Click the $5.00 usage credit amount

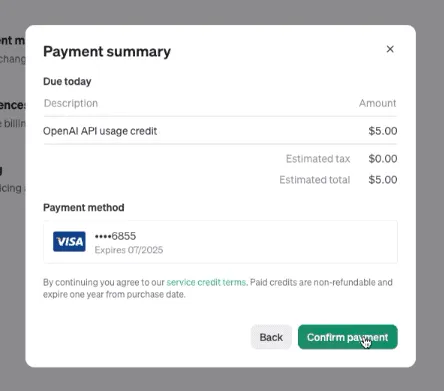383,131
